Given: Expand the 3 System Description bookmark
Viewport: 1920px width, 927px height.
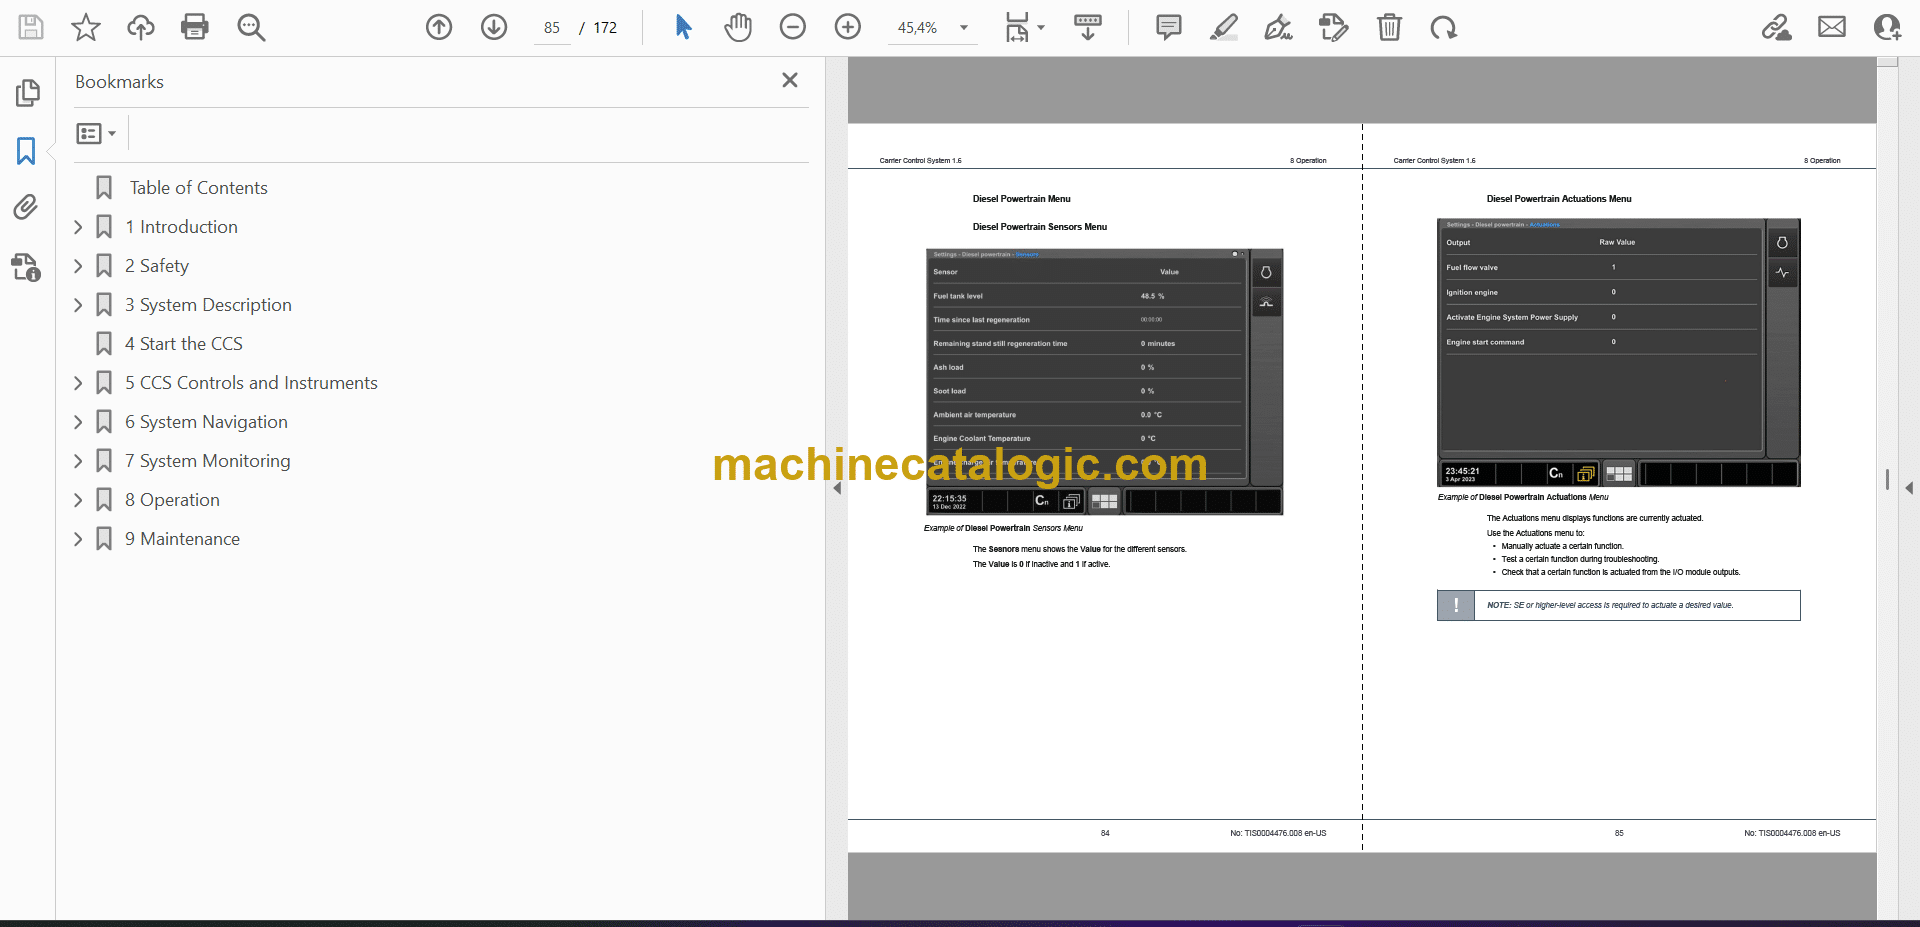Looking at the screenshot, I should (x=78, y=305).
